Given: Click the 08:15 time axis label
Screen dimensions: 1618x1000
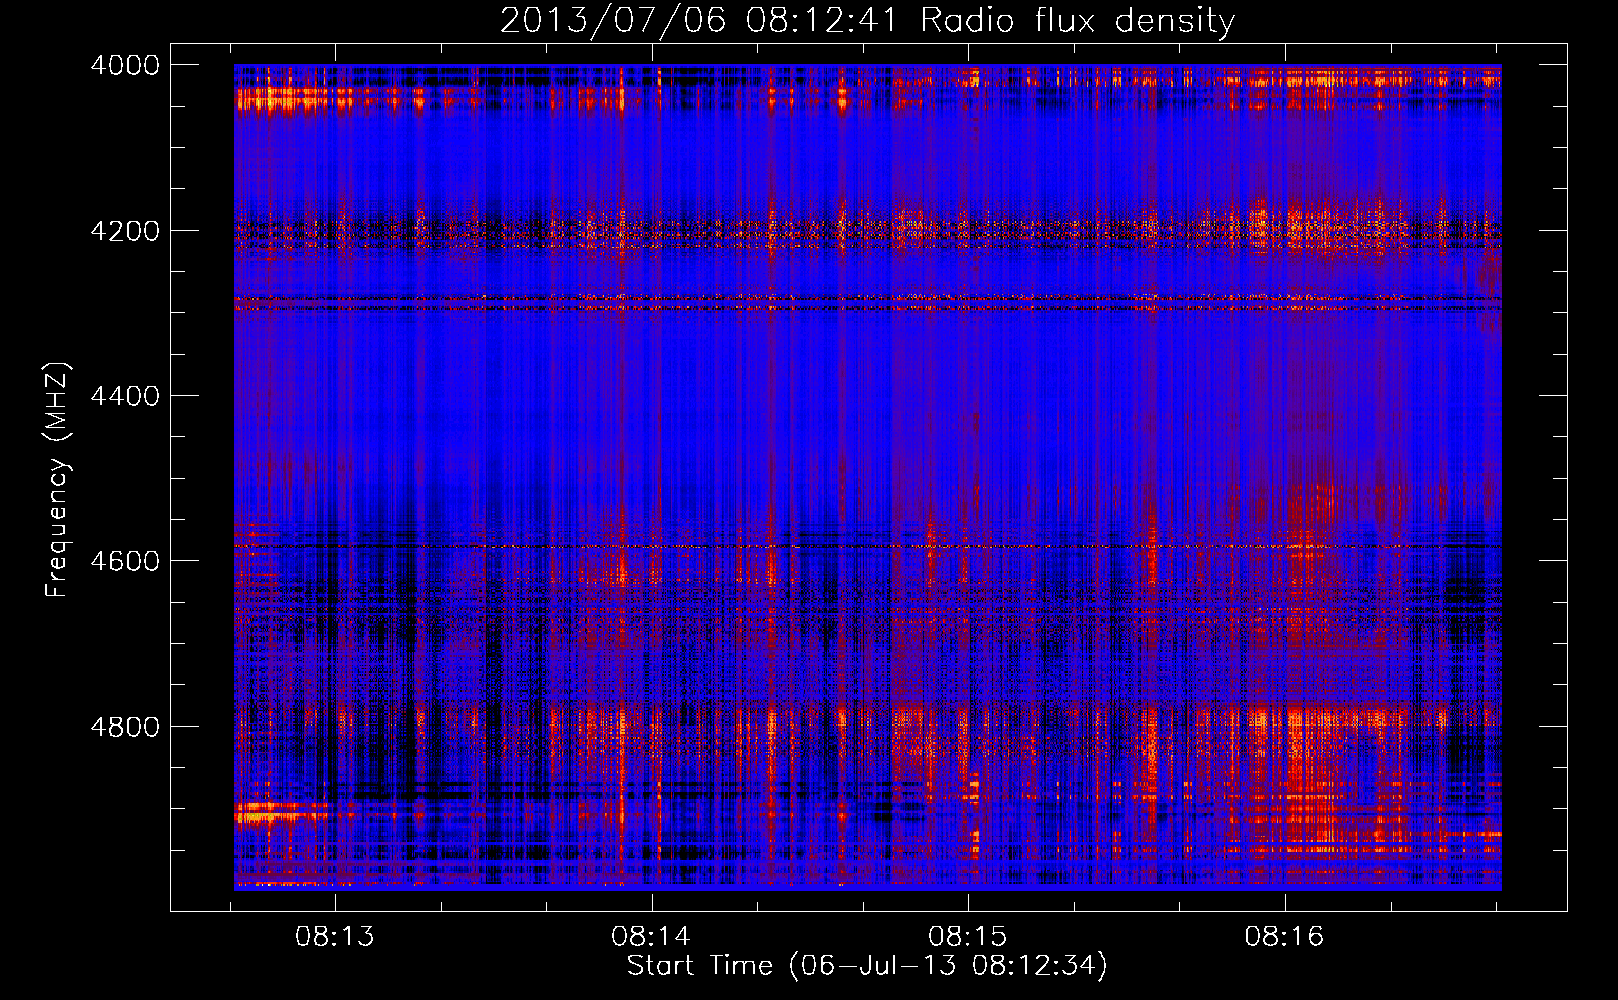Looking at the screenshot, I should [x=967, y=936].
